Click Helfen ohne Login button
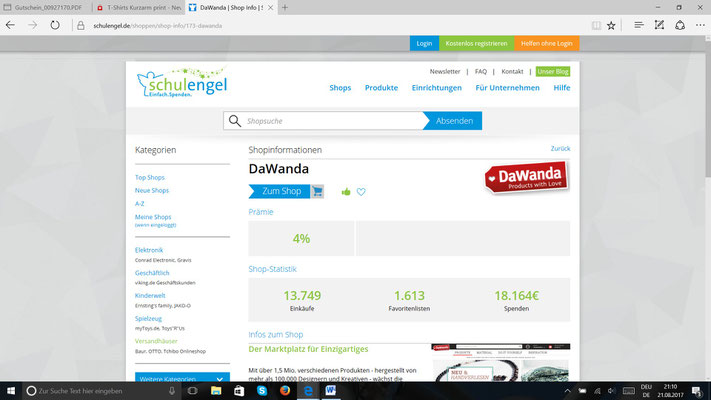The image size is (711, 400). click(x=546, y=43)
